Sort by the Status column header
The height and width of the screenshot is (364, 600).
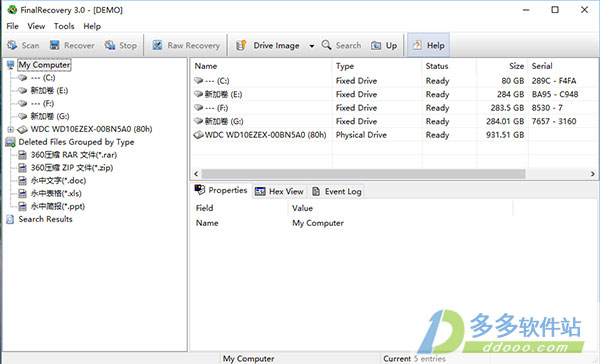(449, 66)
